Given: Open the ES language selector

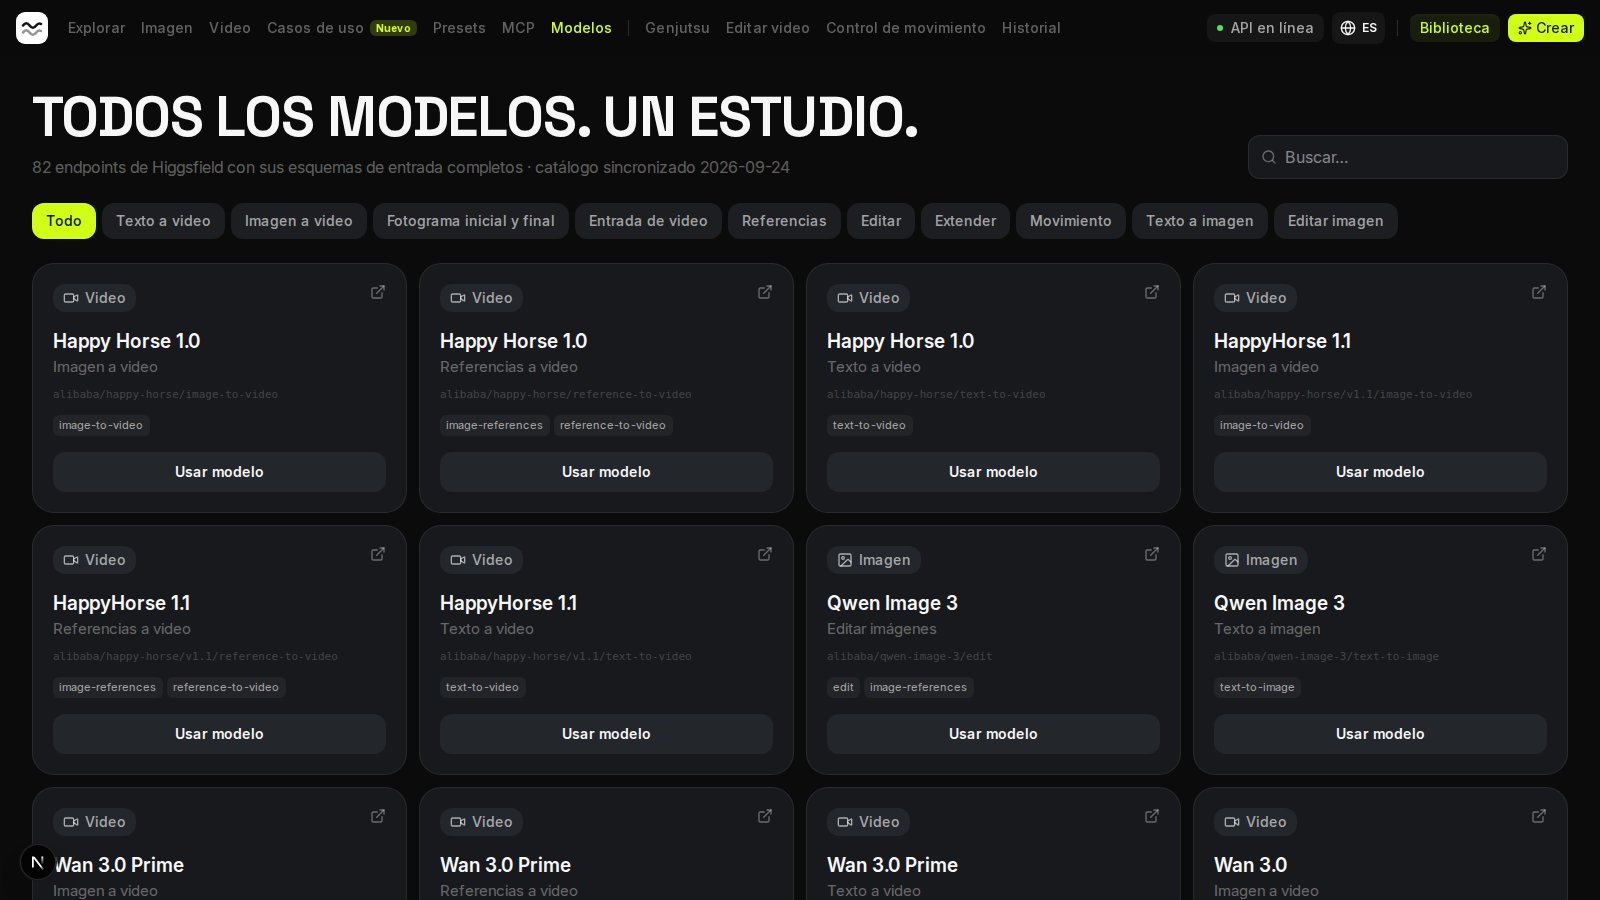Looking at the screenshot, I should [1358, 28].
